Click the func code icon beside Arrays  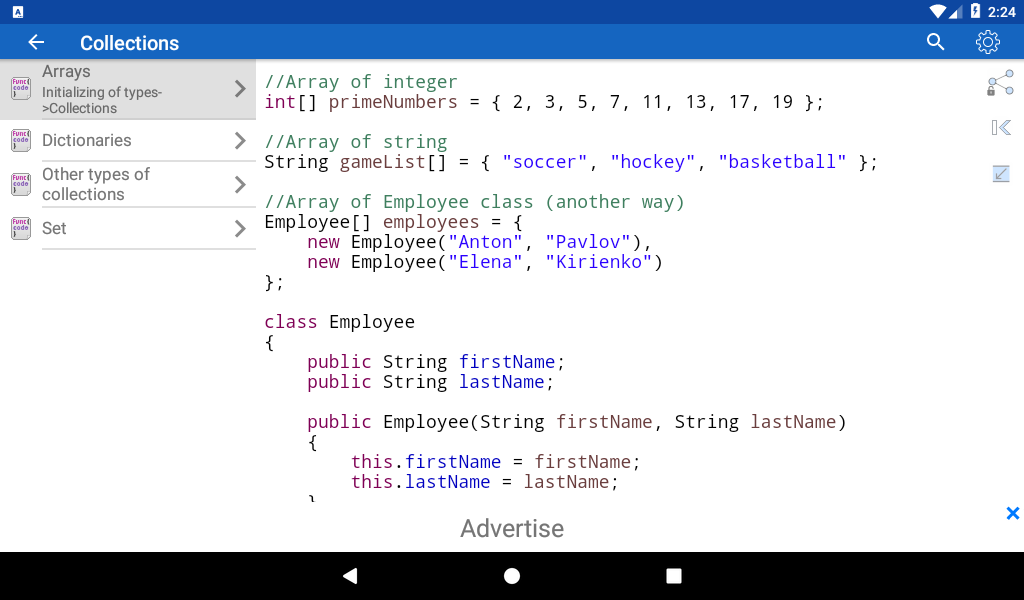coord(21,88)
